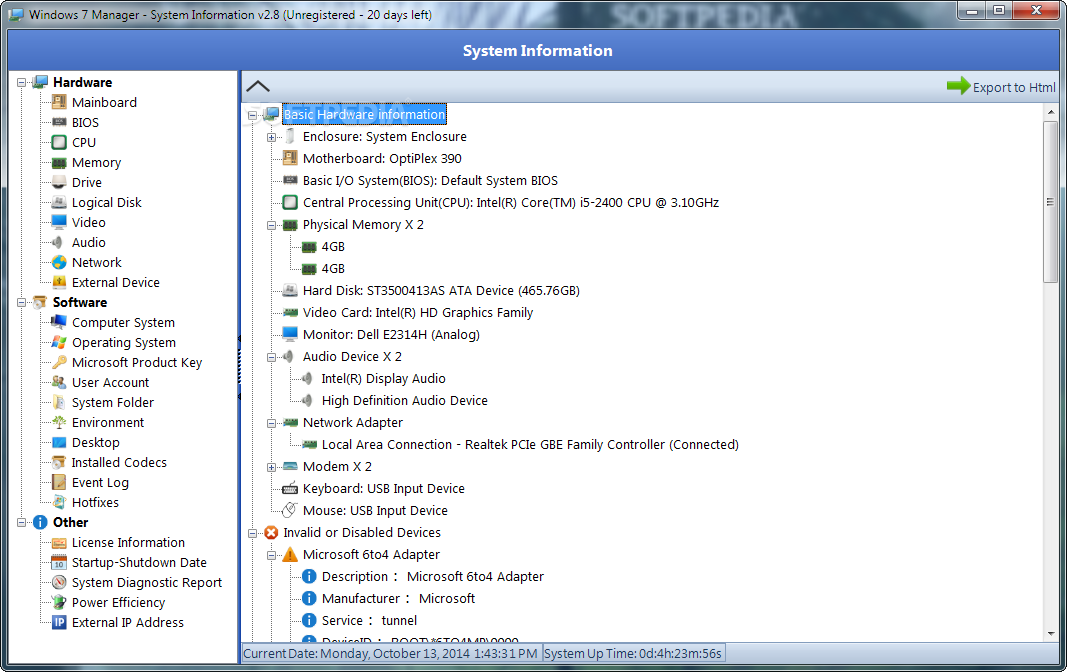
Task: Click the scrollbar up arrow
Action: 1051,111
